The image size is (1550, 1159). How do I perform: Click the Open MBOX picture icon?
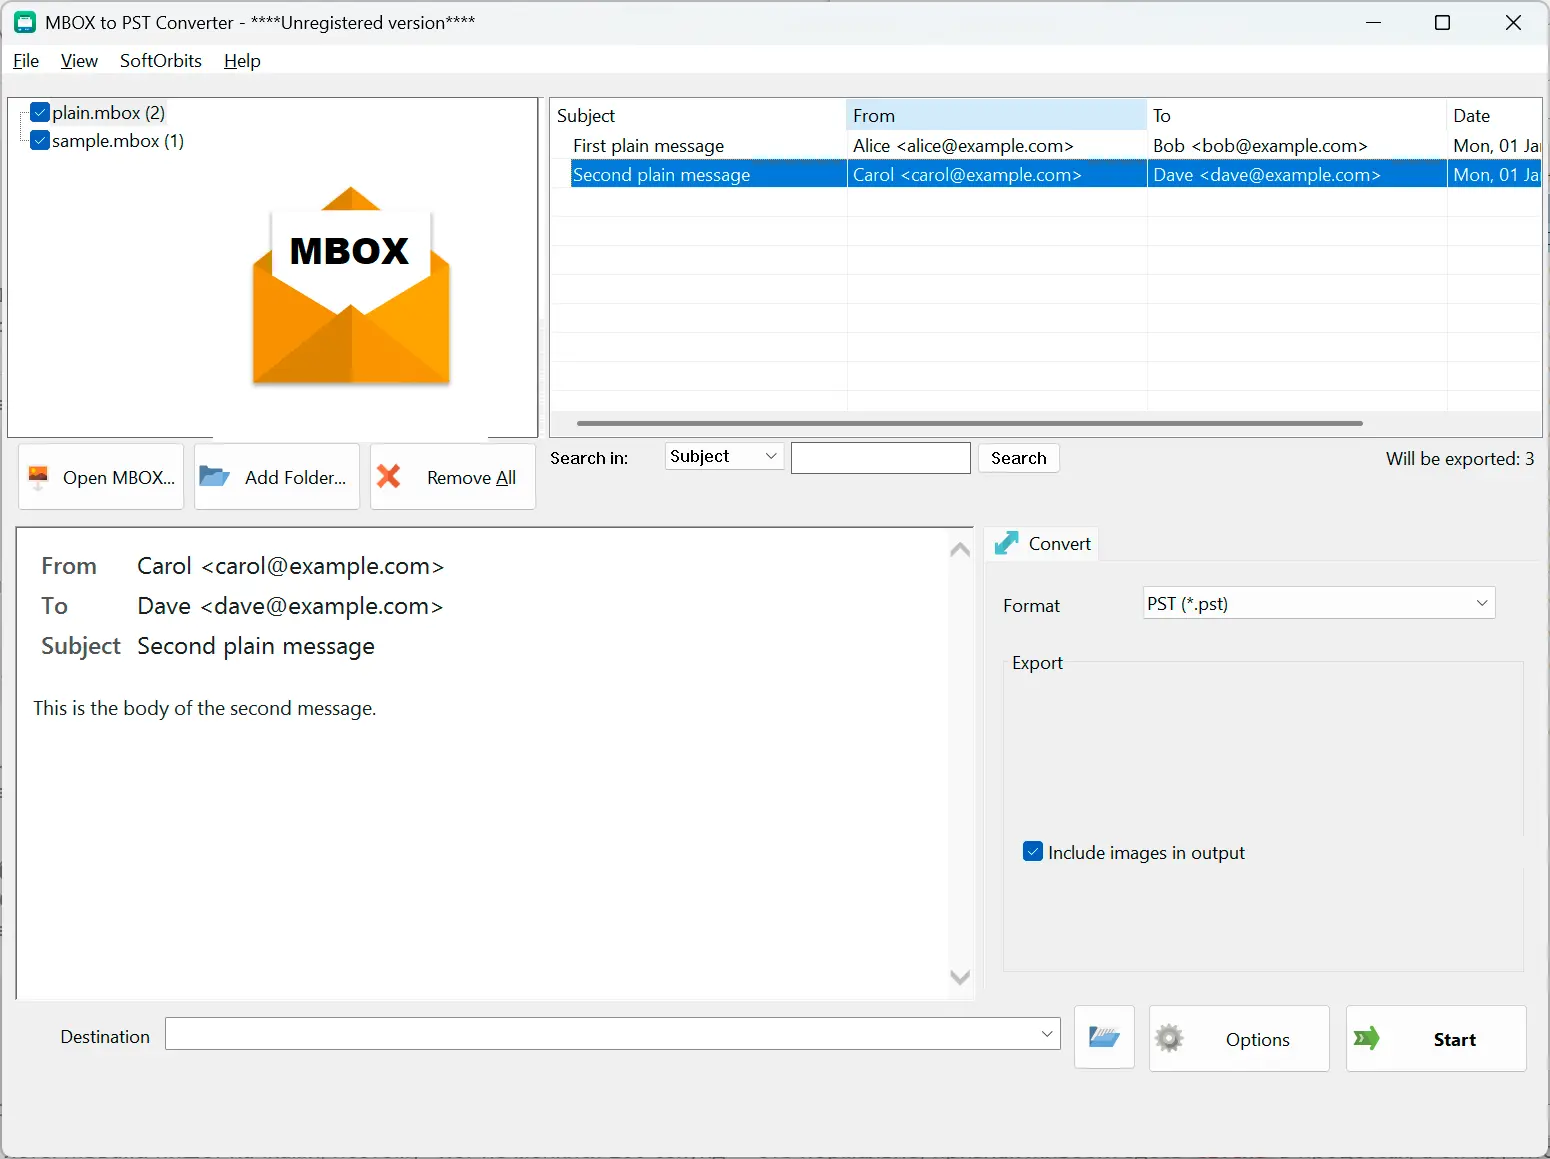pos(39,477)
